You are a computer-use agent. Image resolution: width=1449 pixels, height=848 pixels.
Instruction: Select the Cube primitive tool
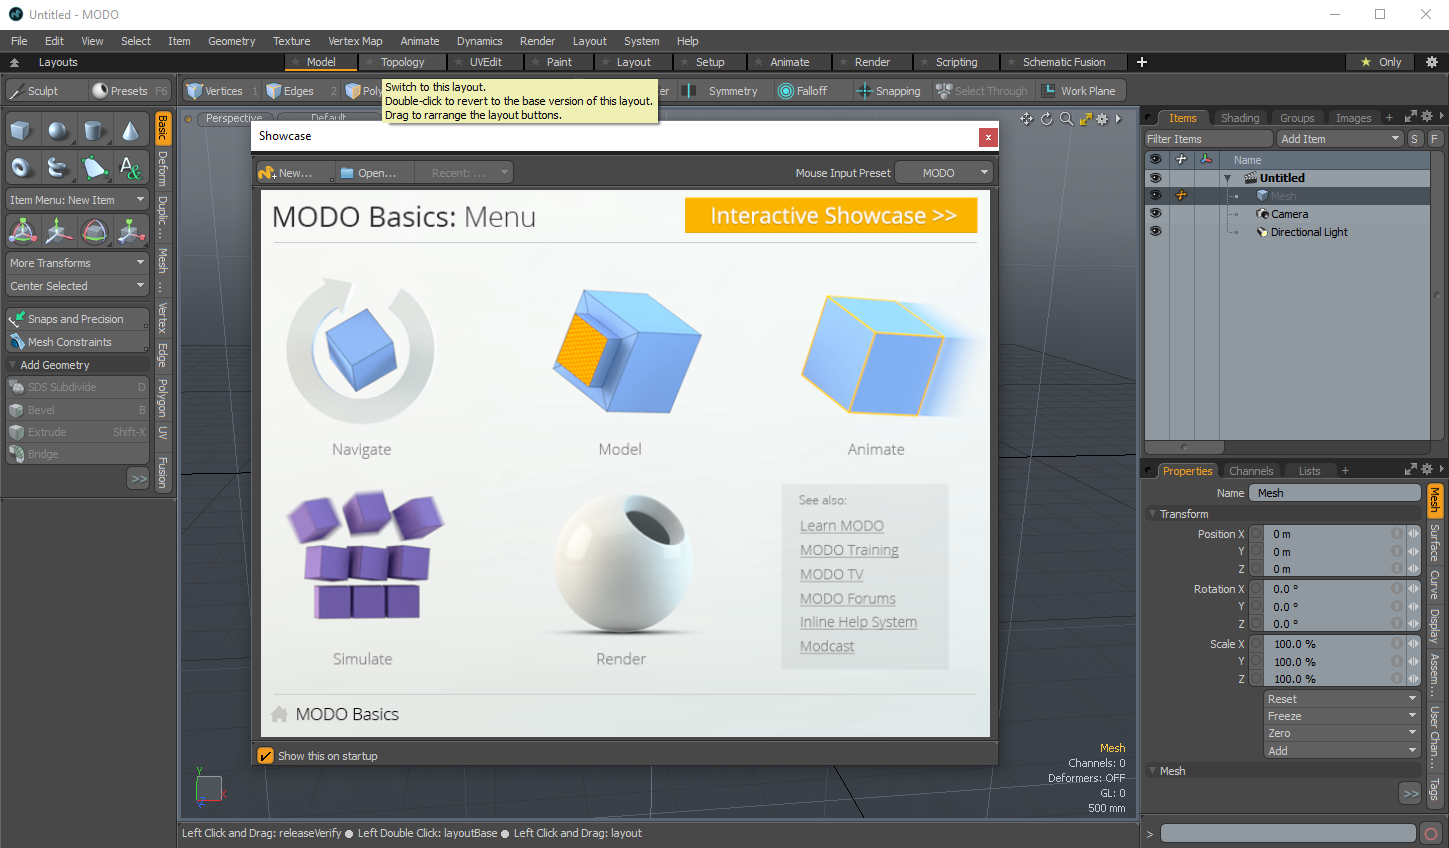pos(21,131)
